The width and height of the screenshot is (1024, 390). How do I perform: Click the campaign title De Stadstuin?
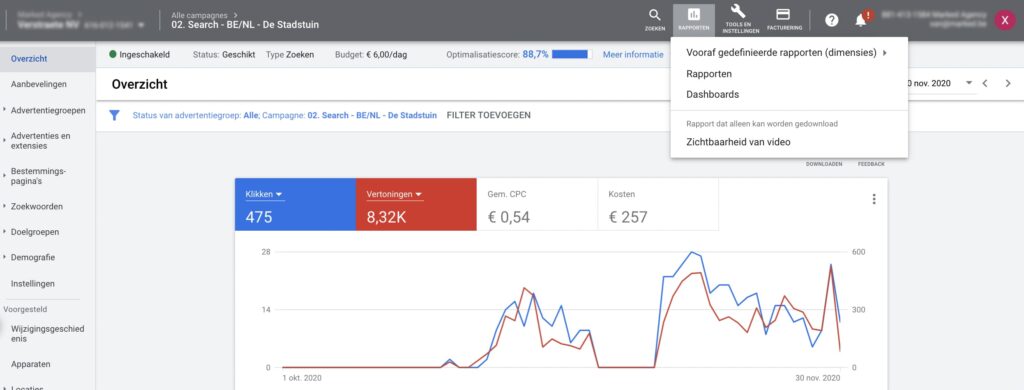point(245,25)
